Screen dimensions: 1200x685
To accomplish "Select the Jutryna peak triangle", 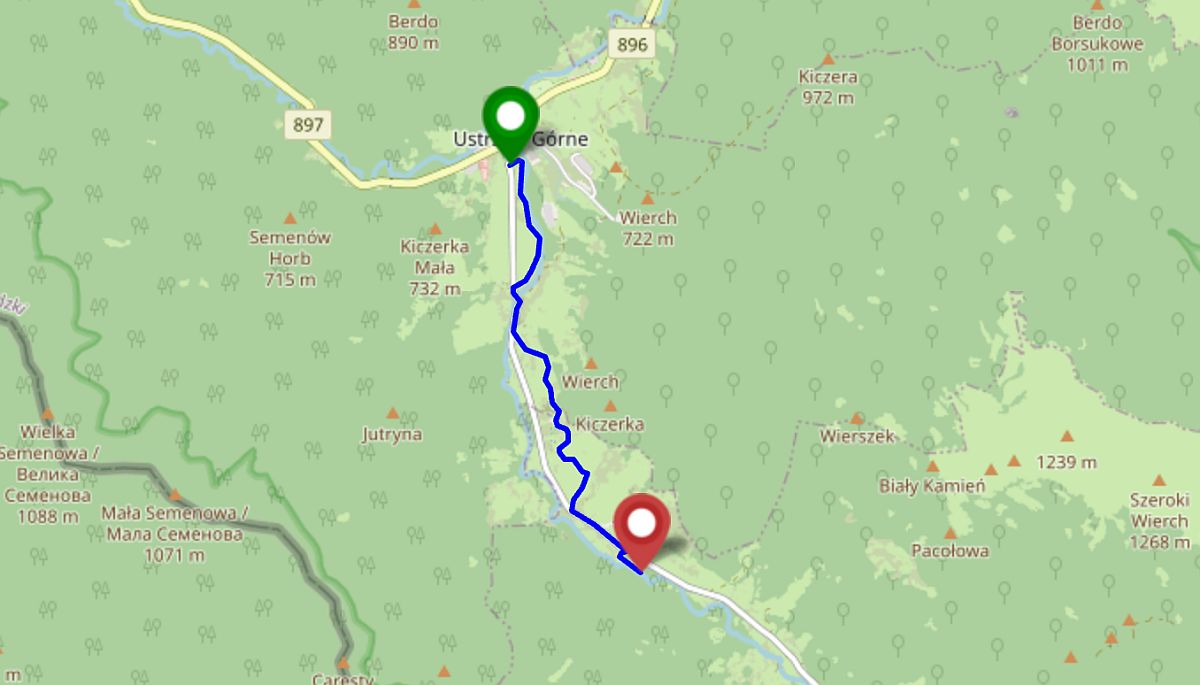I will 392,413.
